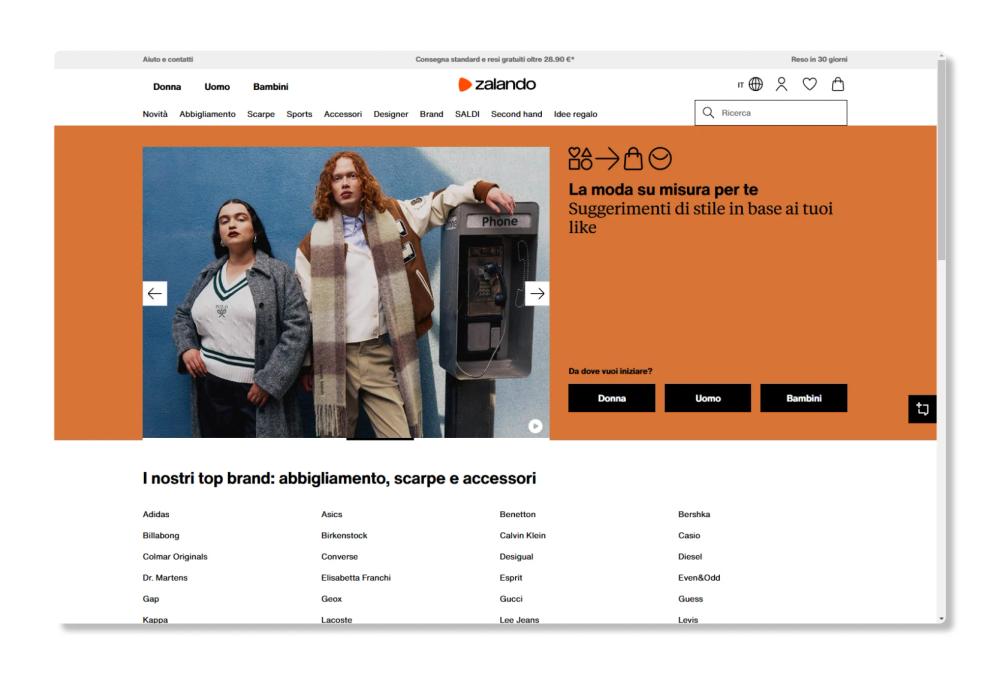Open the Billabong brand link

pos(161,535)
